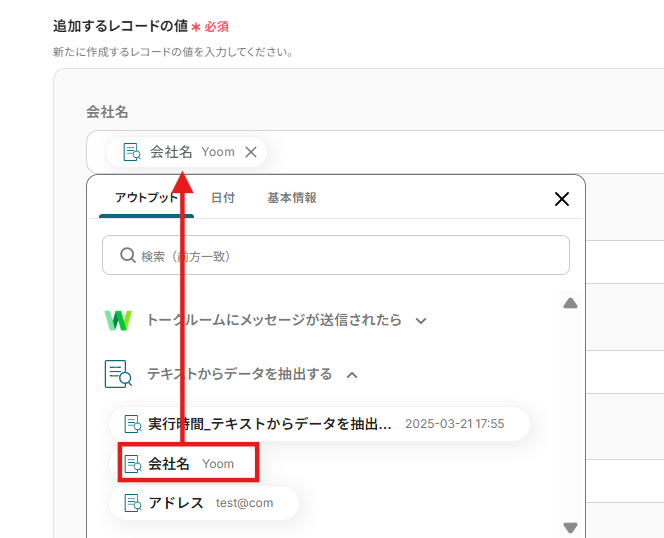Expand トークルームにメッセージが送信されたら section

pos(421,321)
